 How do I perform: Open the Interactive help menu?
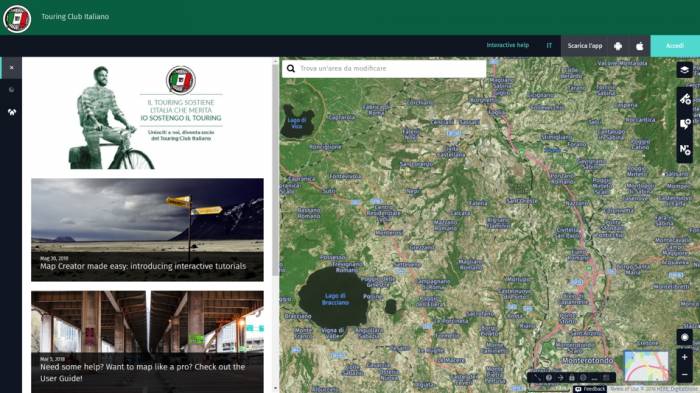tap(508, 46)
